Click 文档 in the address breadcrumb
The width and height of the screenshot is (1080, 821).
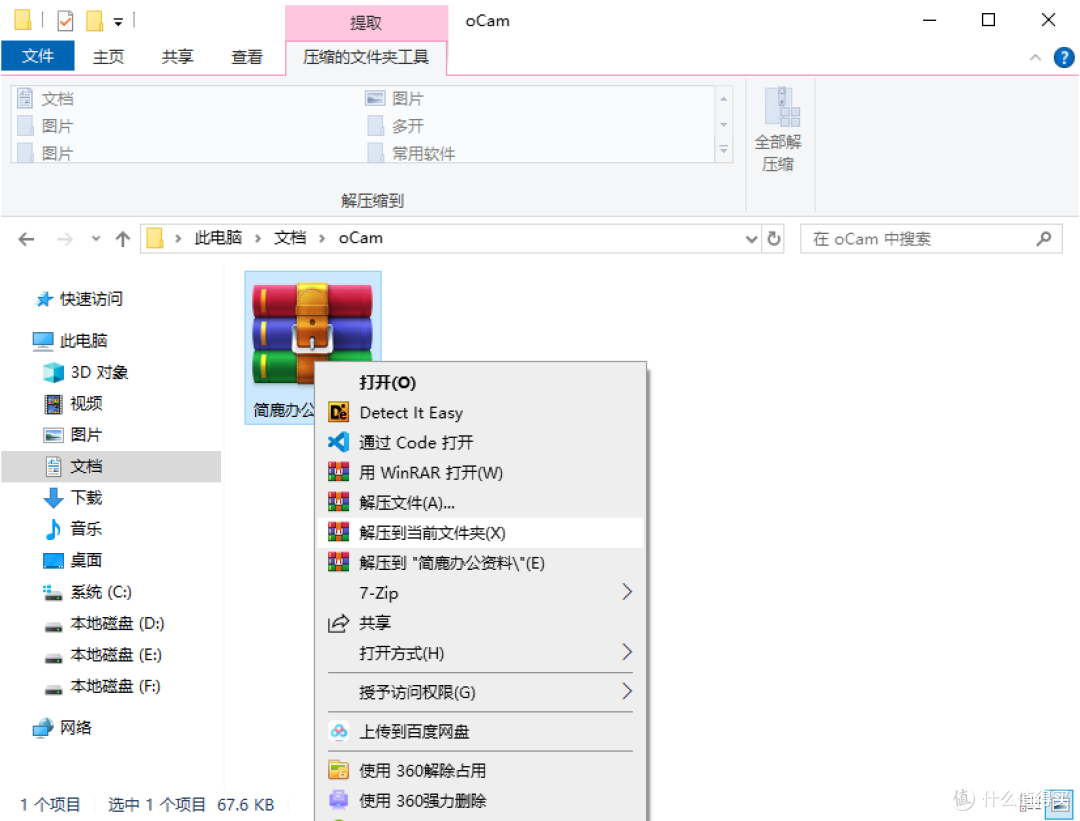(x=290, y=238)
